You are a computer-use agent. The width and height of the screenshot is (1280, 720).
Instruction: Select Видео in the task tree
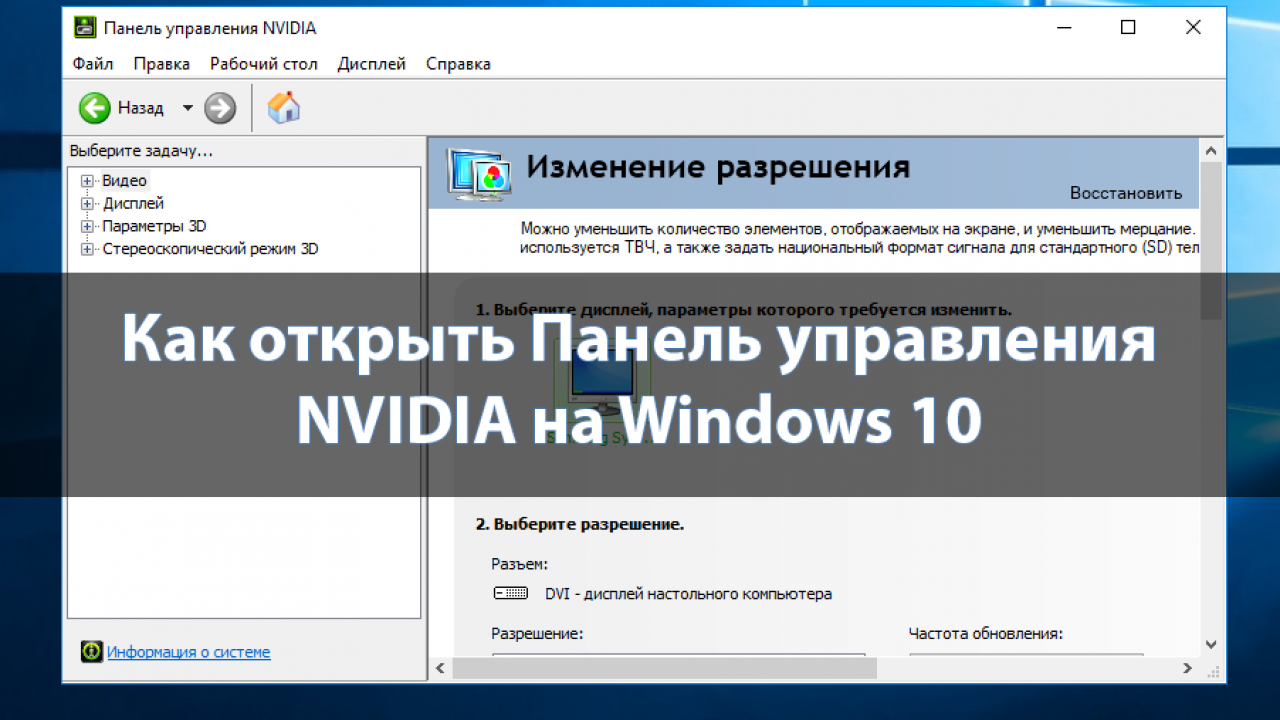pyautogui.click(x=124, y=181)
